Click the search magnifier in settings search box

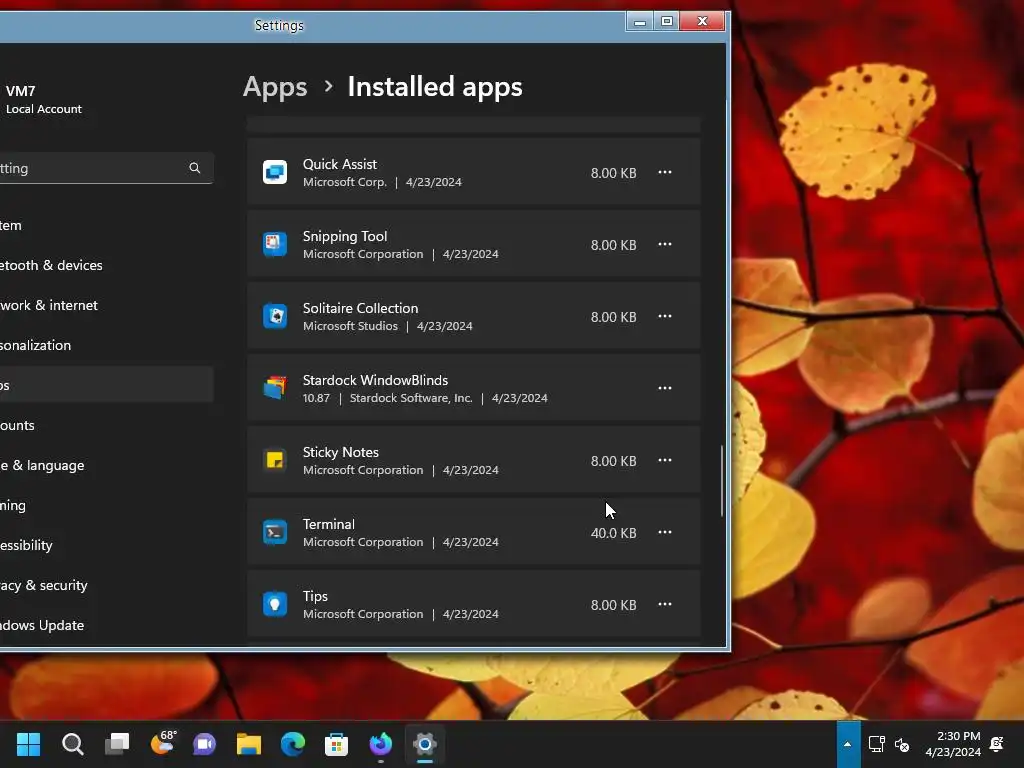[x=195, y=168]
